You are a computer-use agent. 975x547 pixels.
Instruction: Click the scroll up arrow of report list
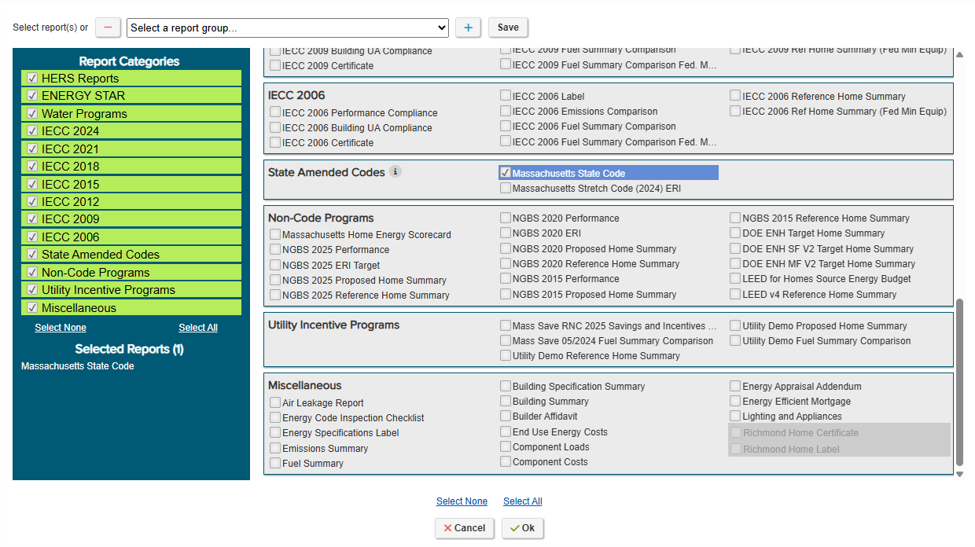tap(959, 55)
